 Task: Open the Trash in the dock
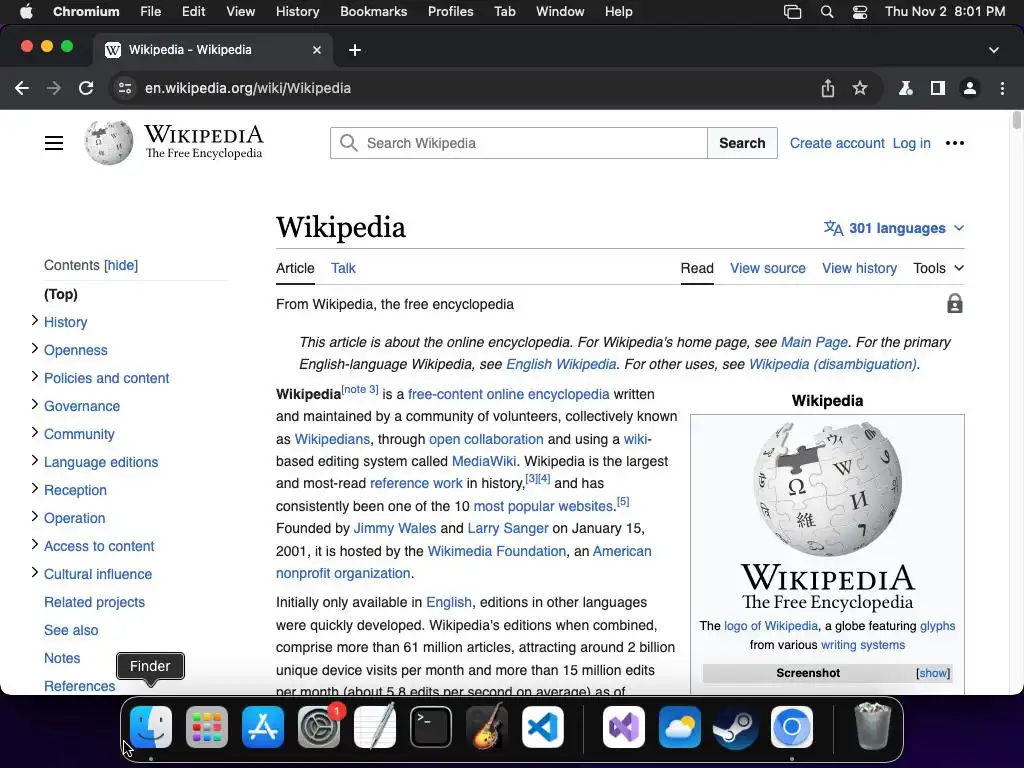(872, 727)
